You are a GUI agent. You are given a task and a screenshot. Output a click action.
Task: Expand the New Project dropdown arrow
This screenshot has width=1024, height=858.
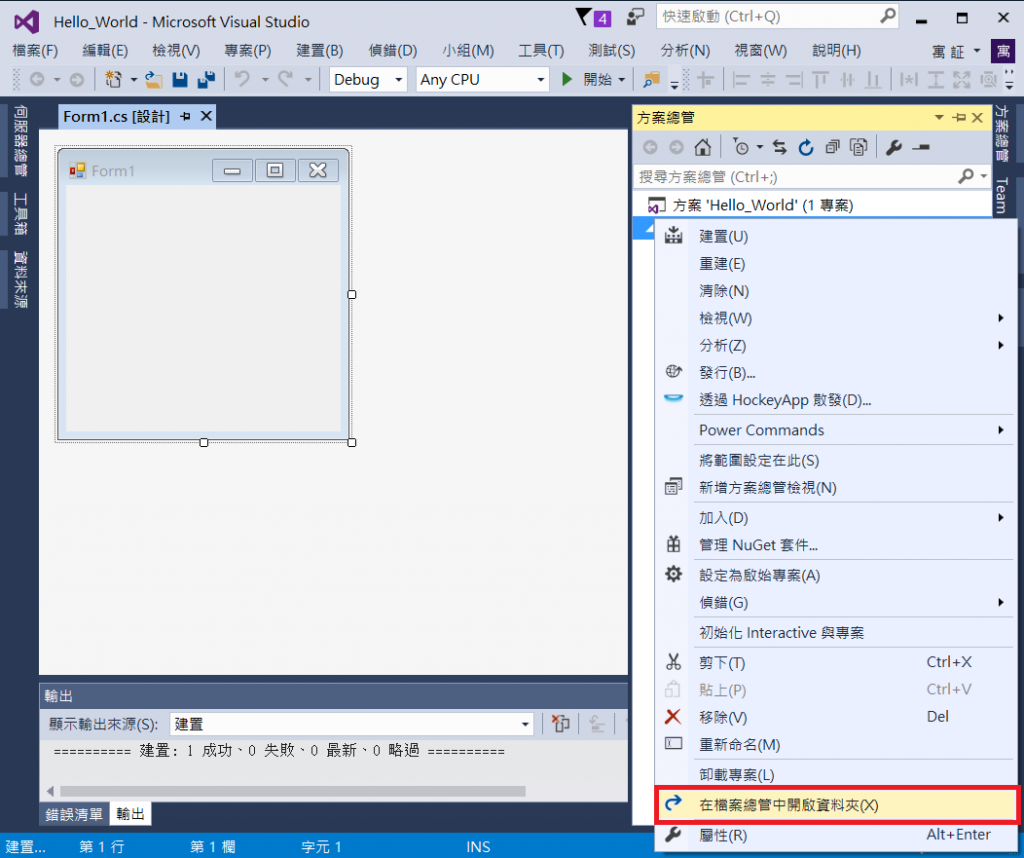coord(134,80)
